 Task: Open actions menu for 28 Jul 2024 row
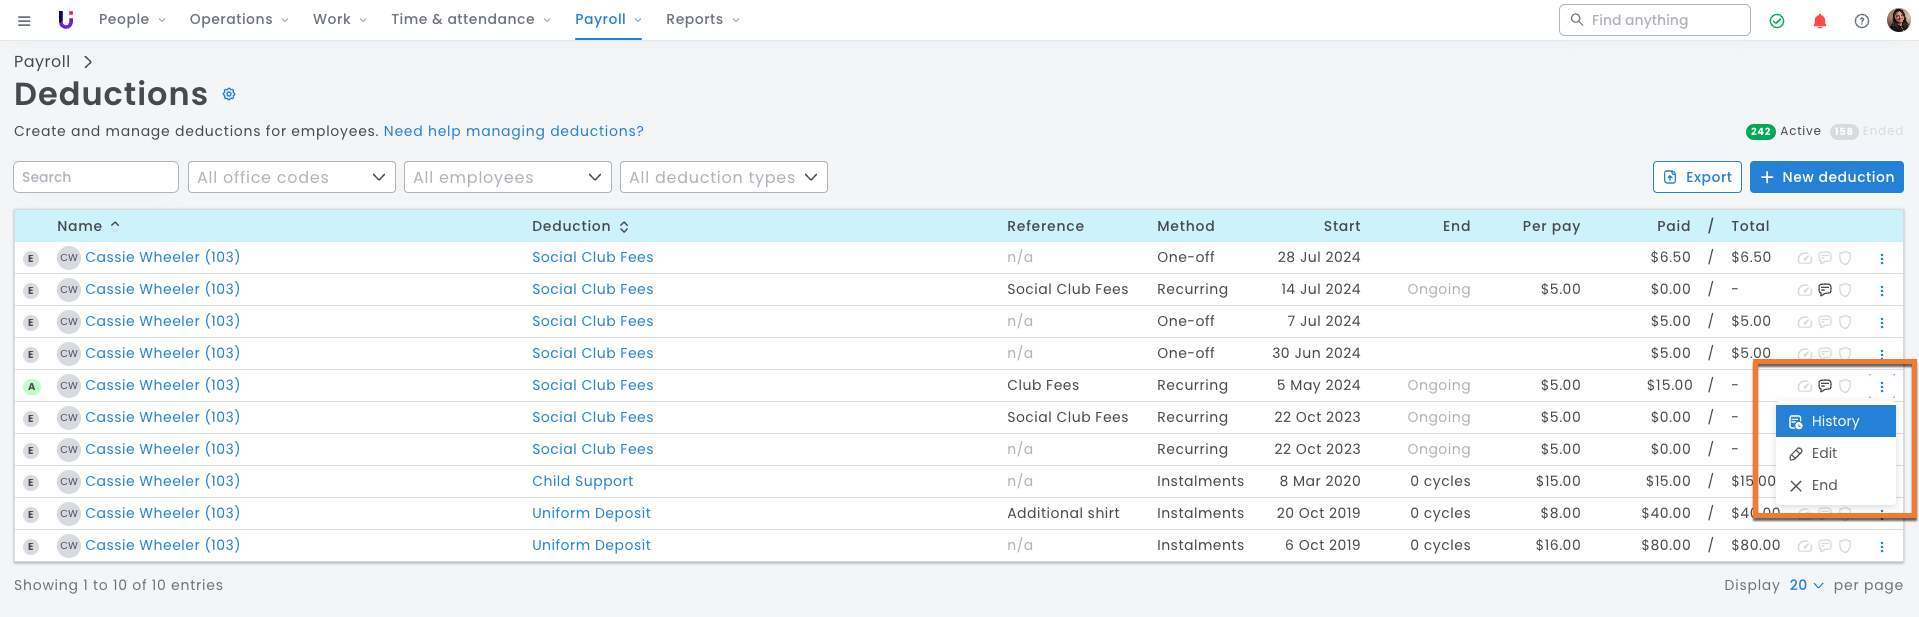[x=1881, y=259]
